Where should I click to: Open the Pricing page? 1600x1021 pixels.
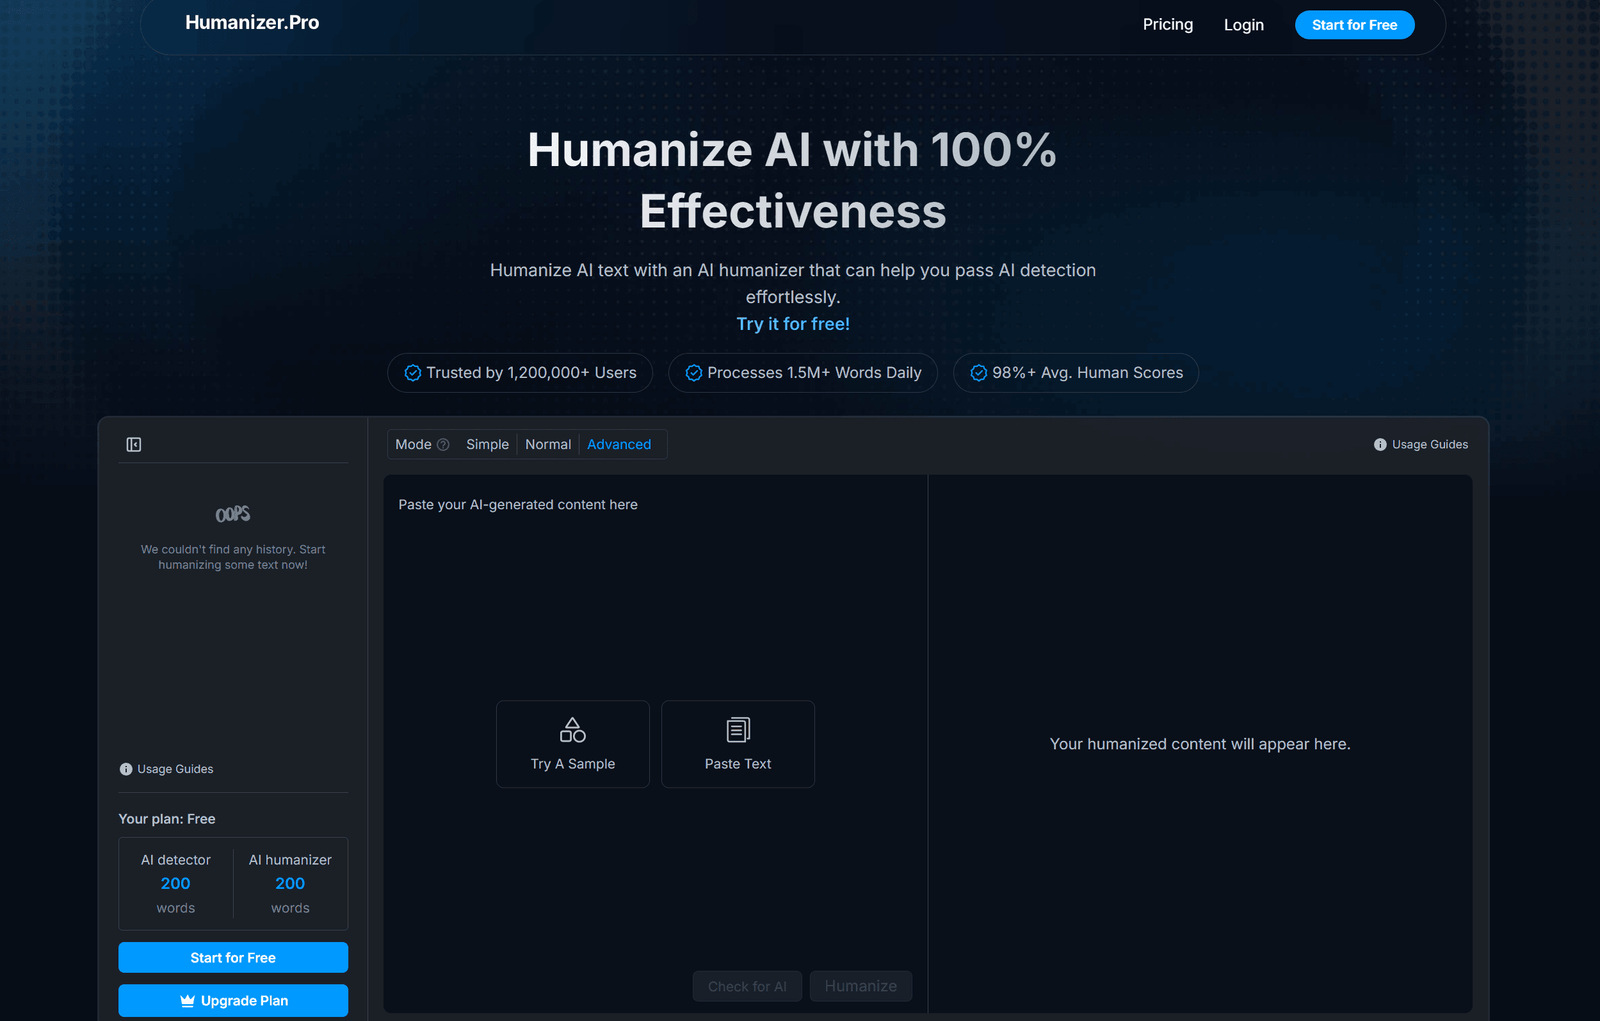[x=1168, y=25]
